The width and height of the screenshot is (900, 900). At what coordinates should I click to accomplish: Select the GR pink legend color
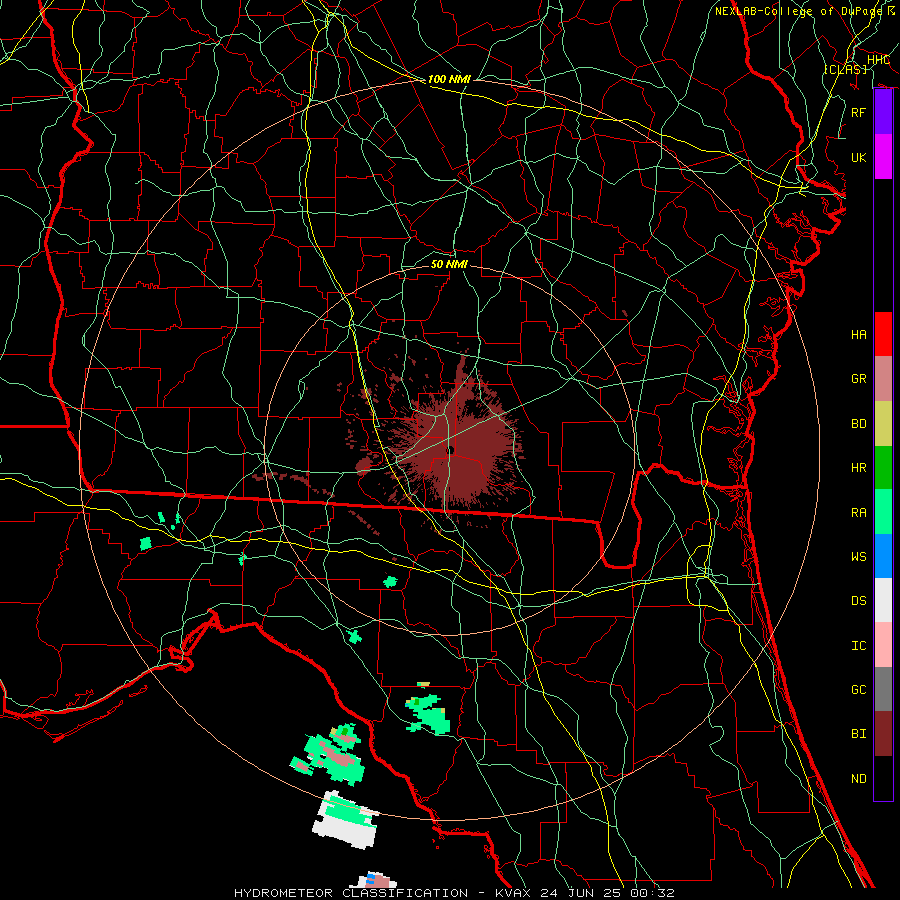point(883,378)
